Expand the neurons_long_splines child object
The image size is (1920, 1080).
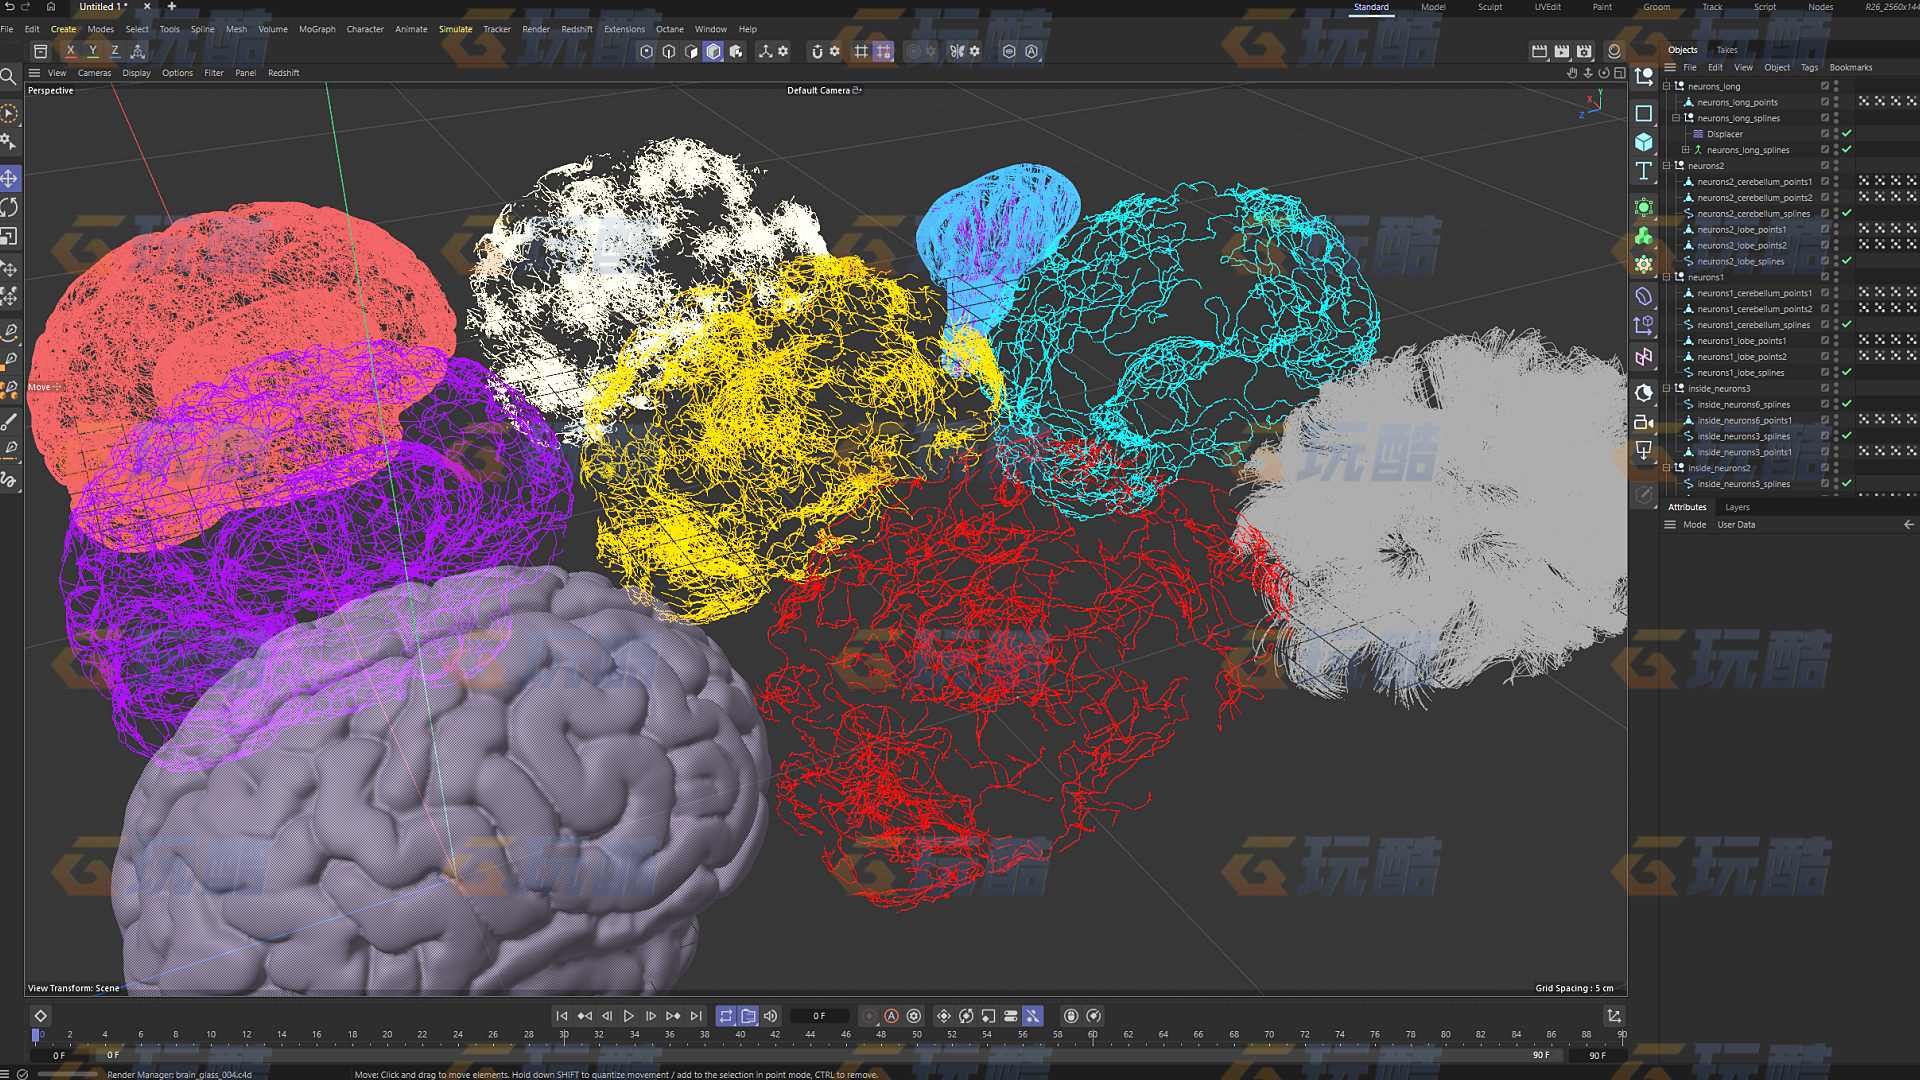[x=1685, y=150]
